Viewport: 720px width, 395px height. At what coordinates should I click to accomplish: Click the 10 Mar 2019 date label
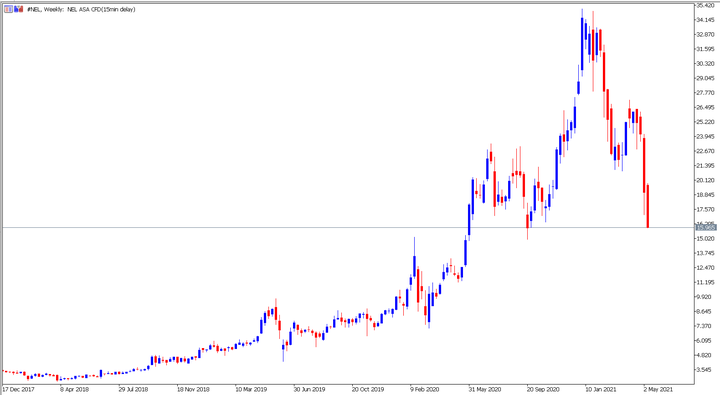251,389
